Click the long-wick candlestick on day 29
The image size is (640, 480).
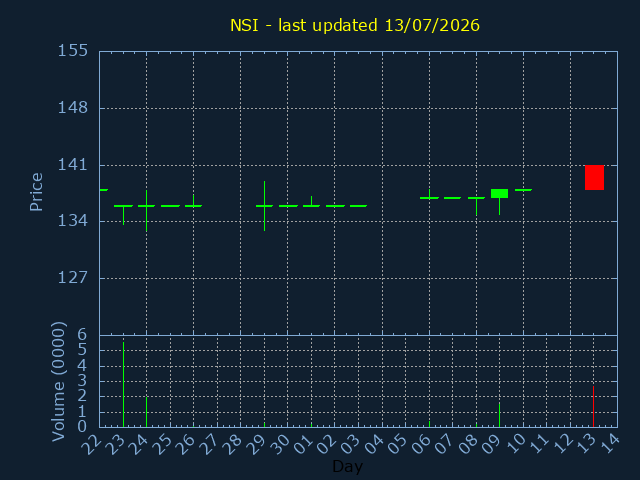264,206
